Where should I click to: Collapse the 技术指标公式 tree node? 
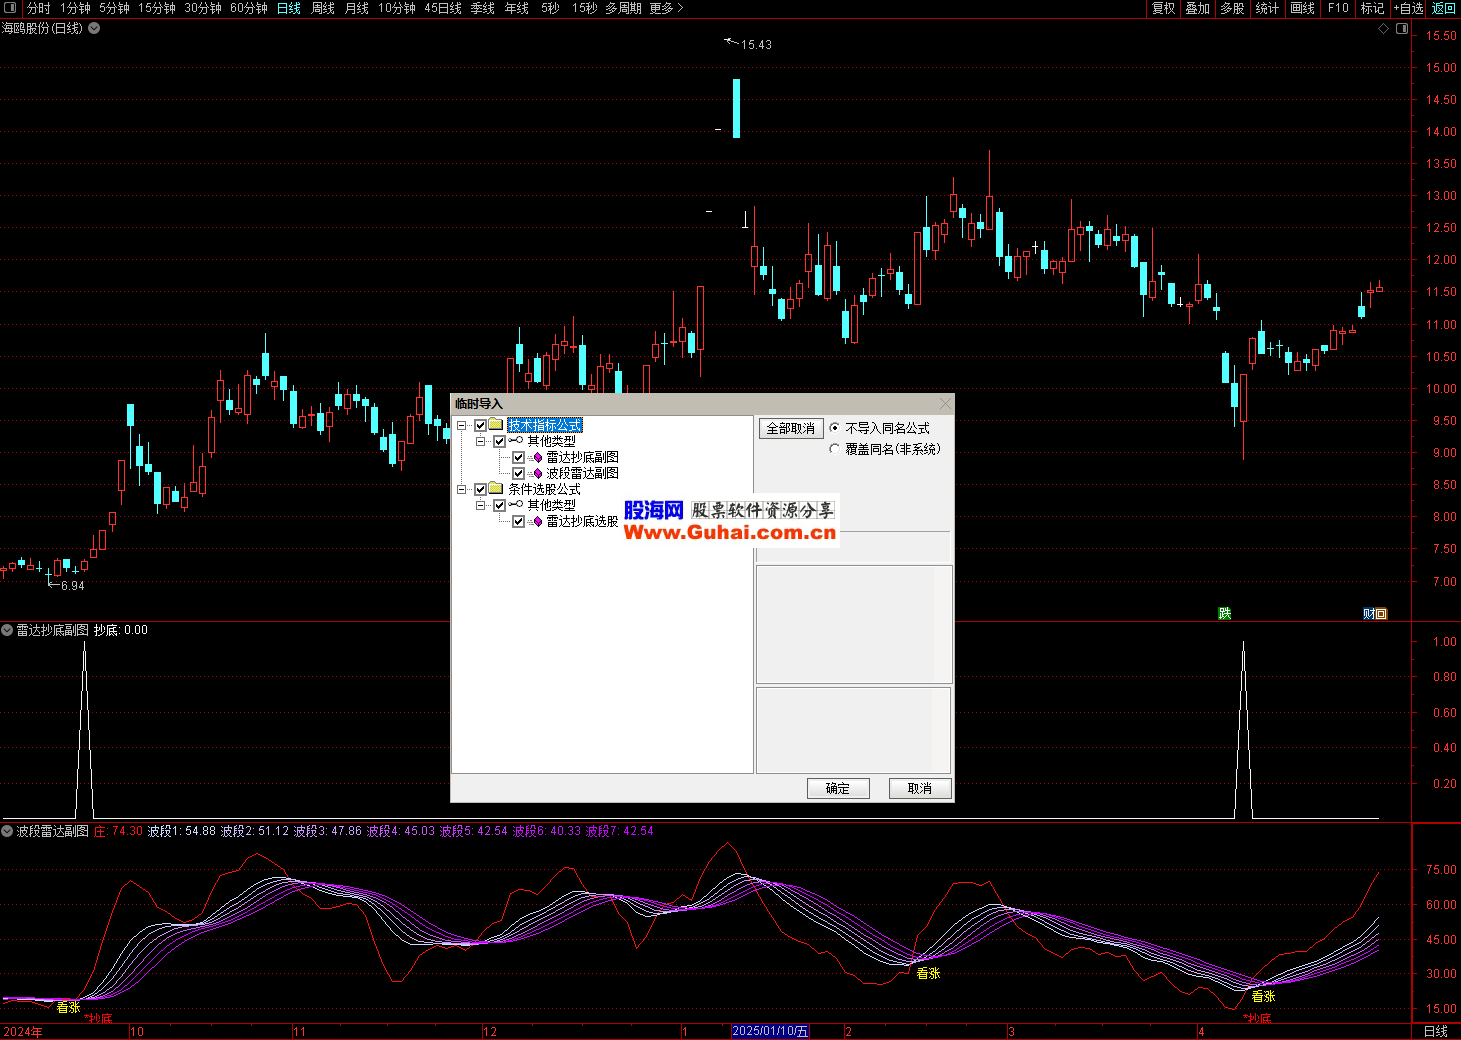[x=462, y=425]
